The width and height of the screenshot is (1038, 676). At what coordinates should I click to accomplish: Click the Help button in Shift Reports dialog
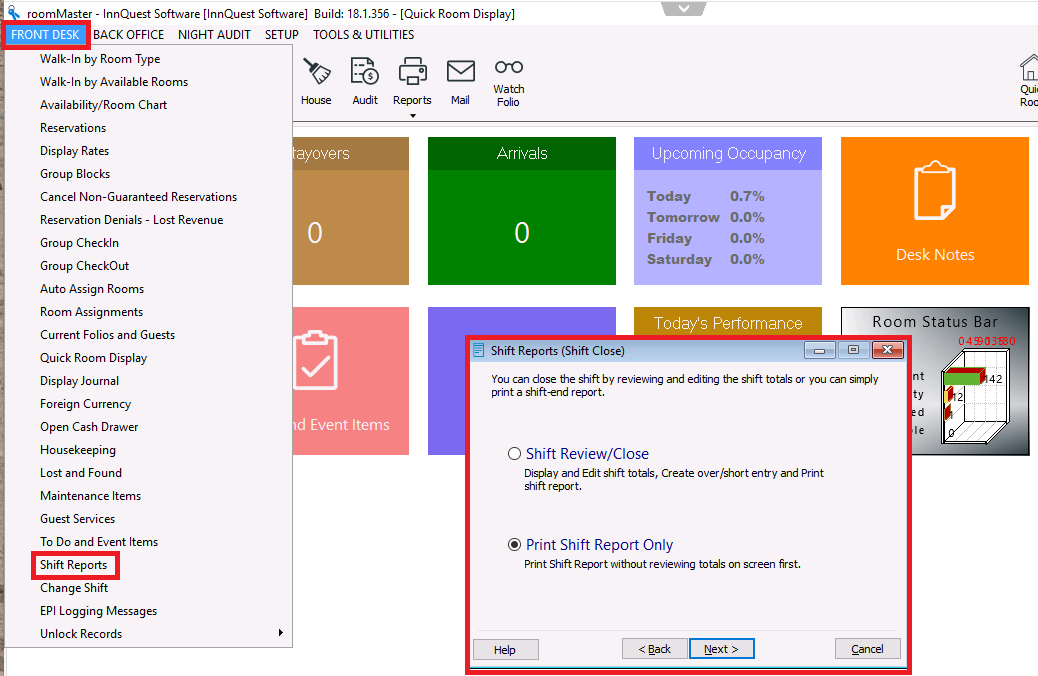pos(505,650)
